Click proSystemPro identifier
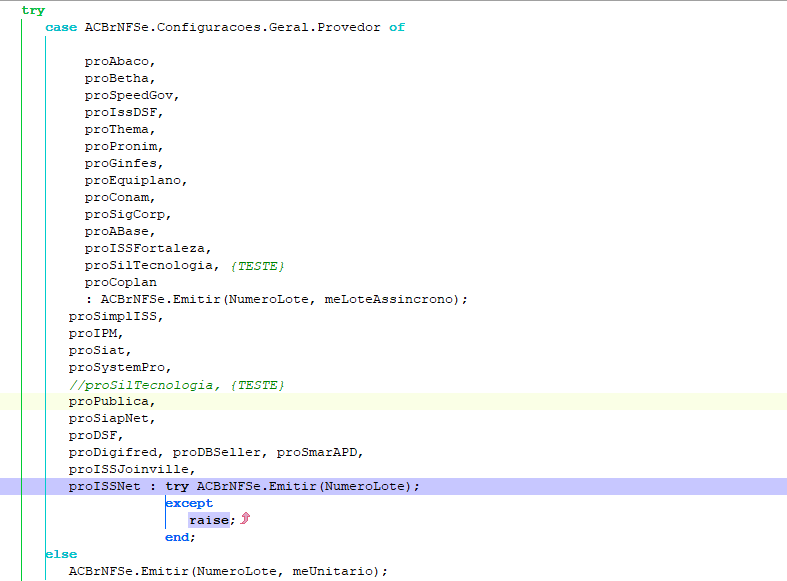This screenshot has height=581, width=787. click(117, 368)
